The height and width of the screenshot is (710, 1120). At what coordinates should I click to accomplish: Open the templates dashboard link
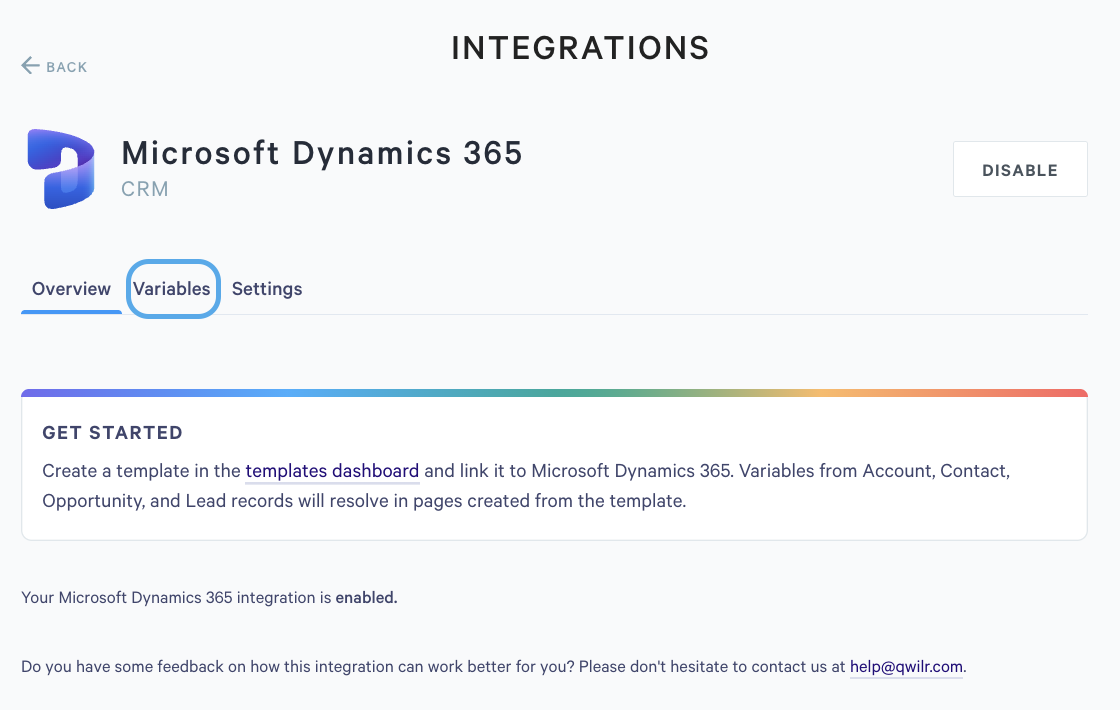pos(332,471)
